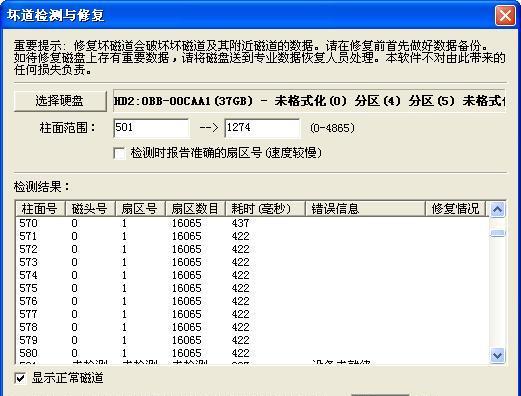This screenshot has height=396, width=521.
Task: Select the row for cylinder 577
Action: (252, 314)
